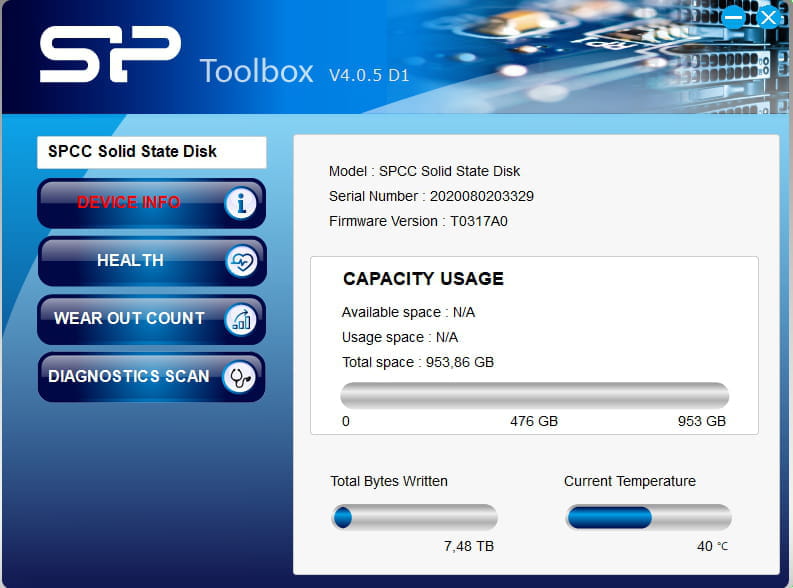Open the DEVICE INFO tab
This screenshot has height=588, width=793.
[x=151, y=203]
